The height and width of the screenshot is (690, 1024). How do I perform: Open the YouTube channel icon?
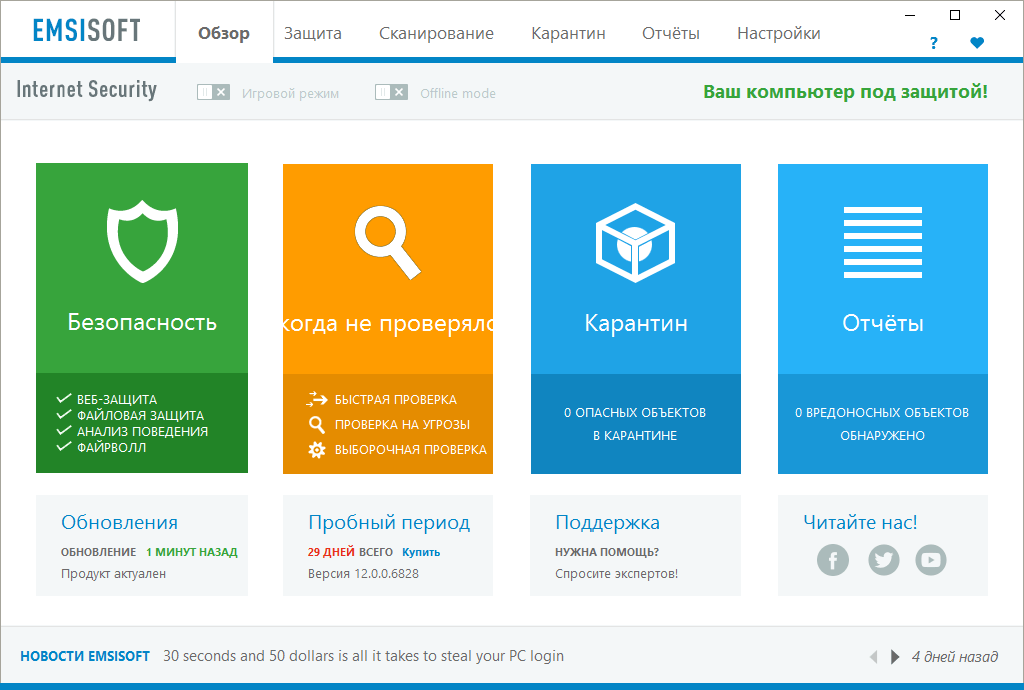[931, 559]
